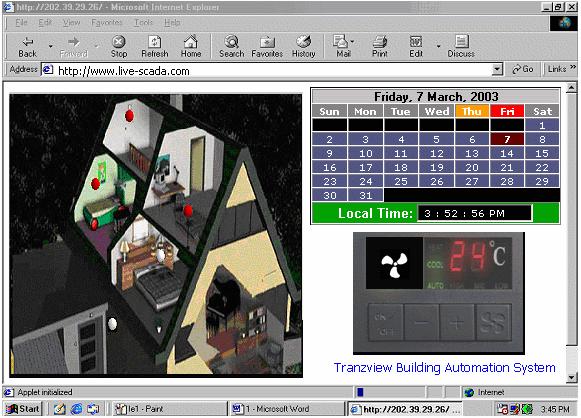Screen dimensions: 581x418
Task: Increase temperature with plus button
Action: (x=457, y=322)
